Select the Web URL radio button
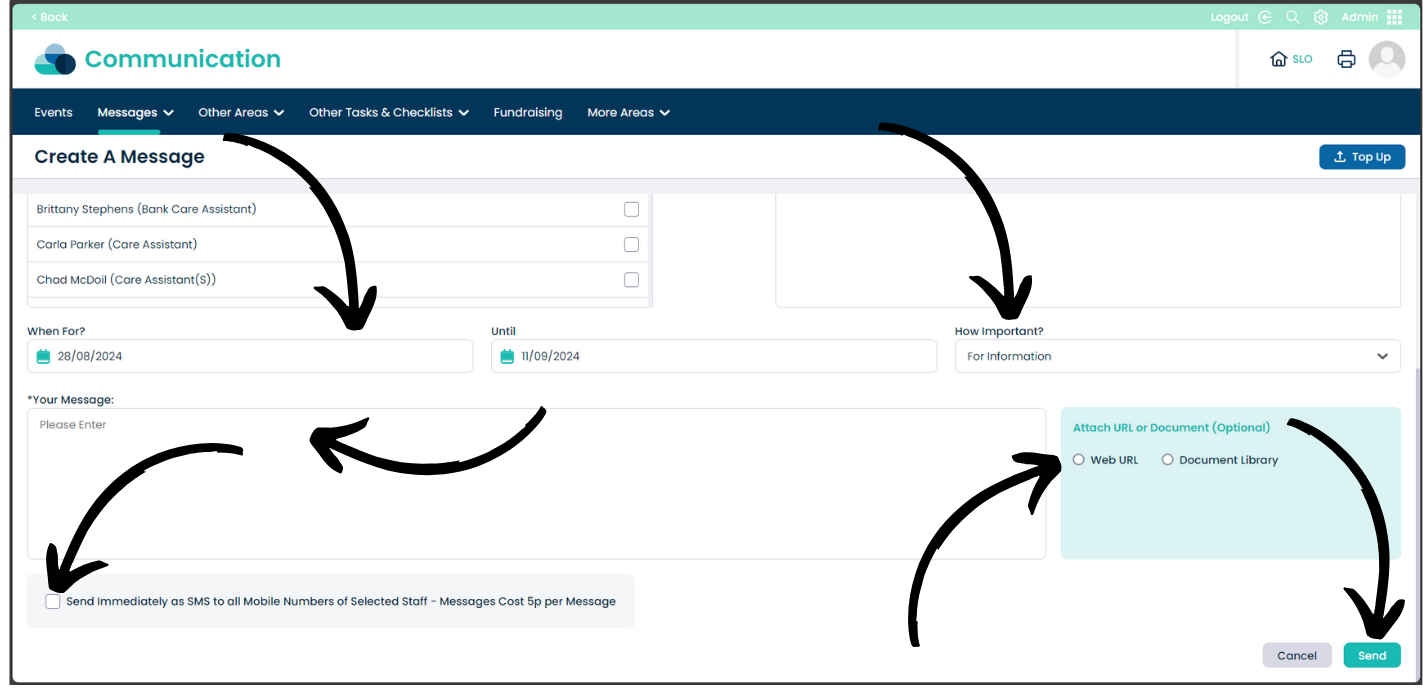1423x688 pixels. tap(1078, 460)
